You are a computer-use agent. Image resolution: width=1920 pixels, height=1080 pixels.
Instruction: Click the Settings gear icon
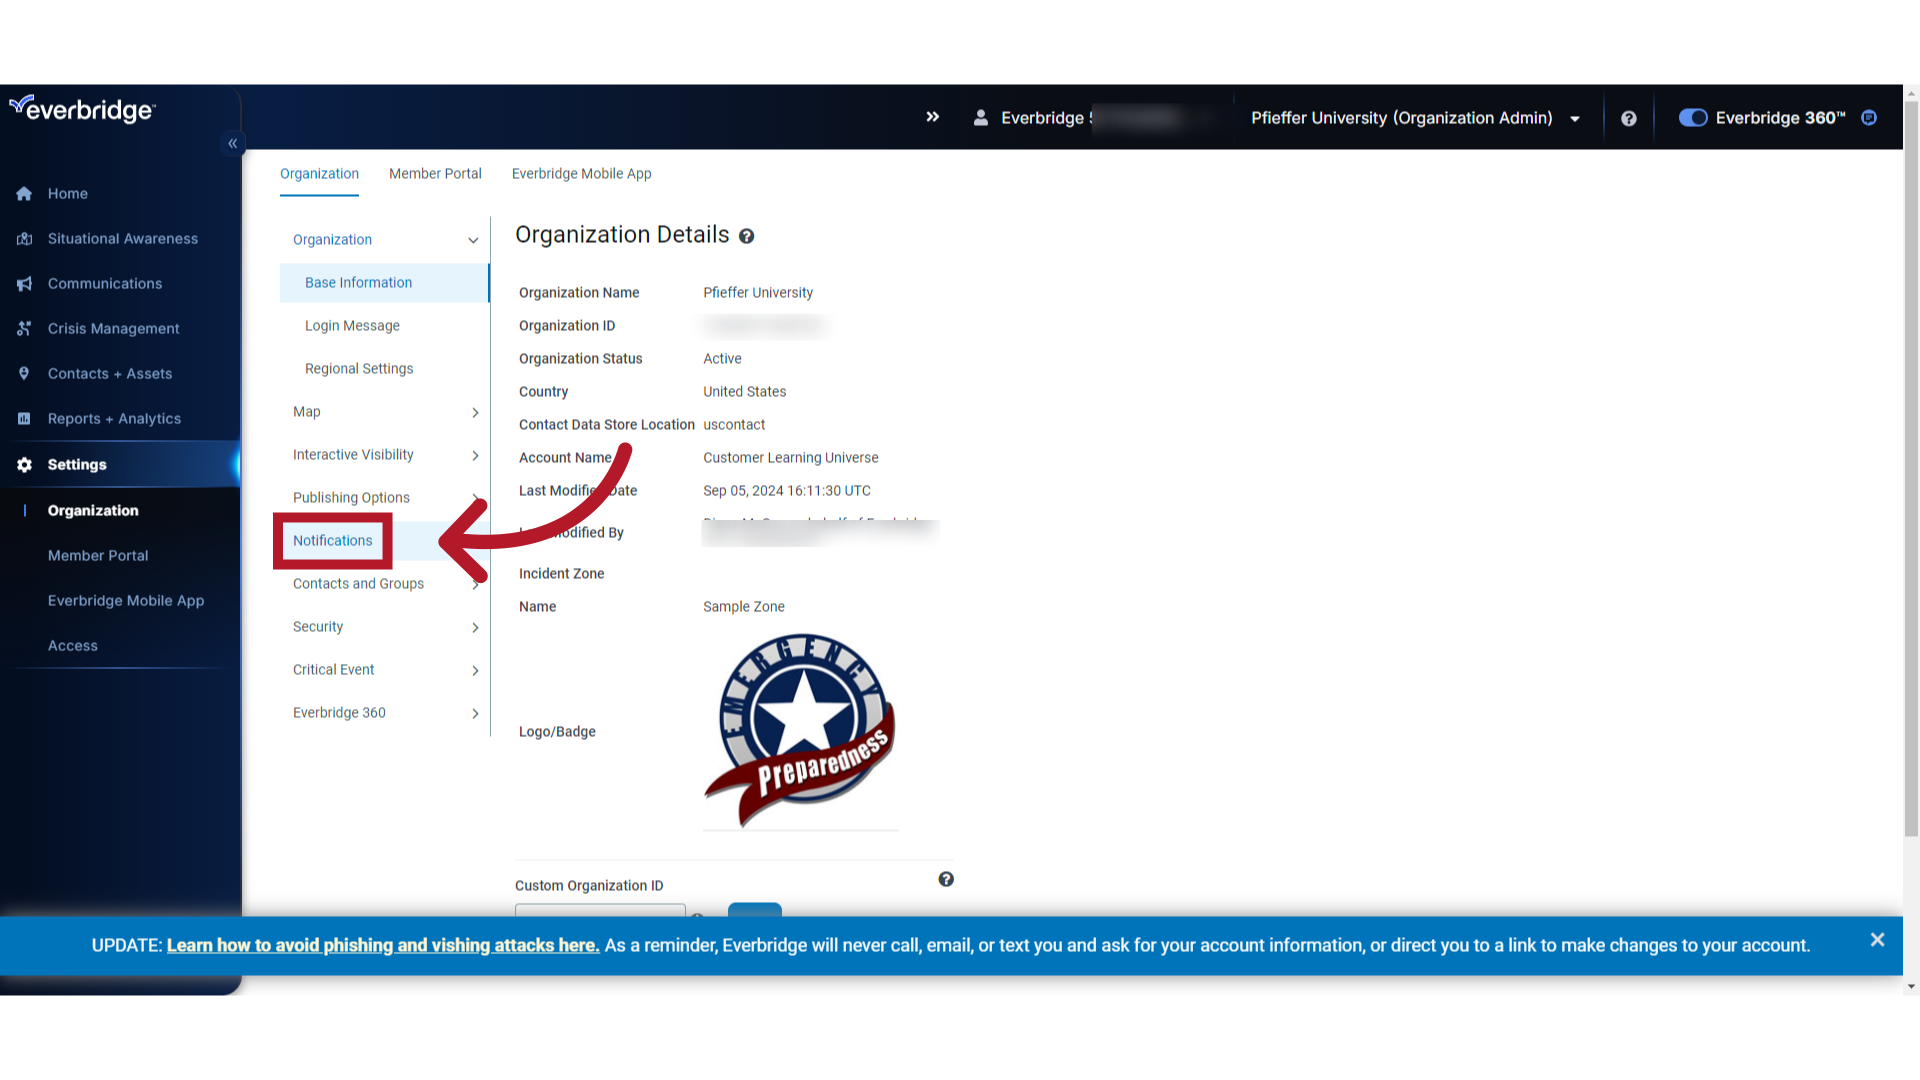(x=24, y=464)
